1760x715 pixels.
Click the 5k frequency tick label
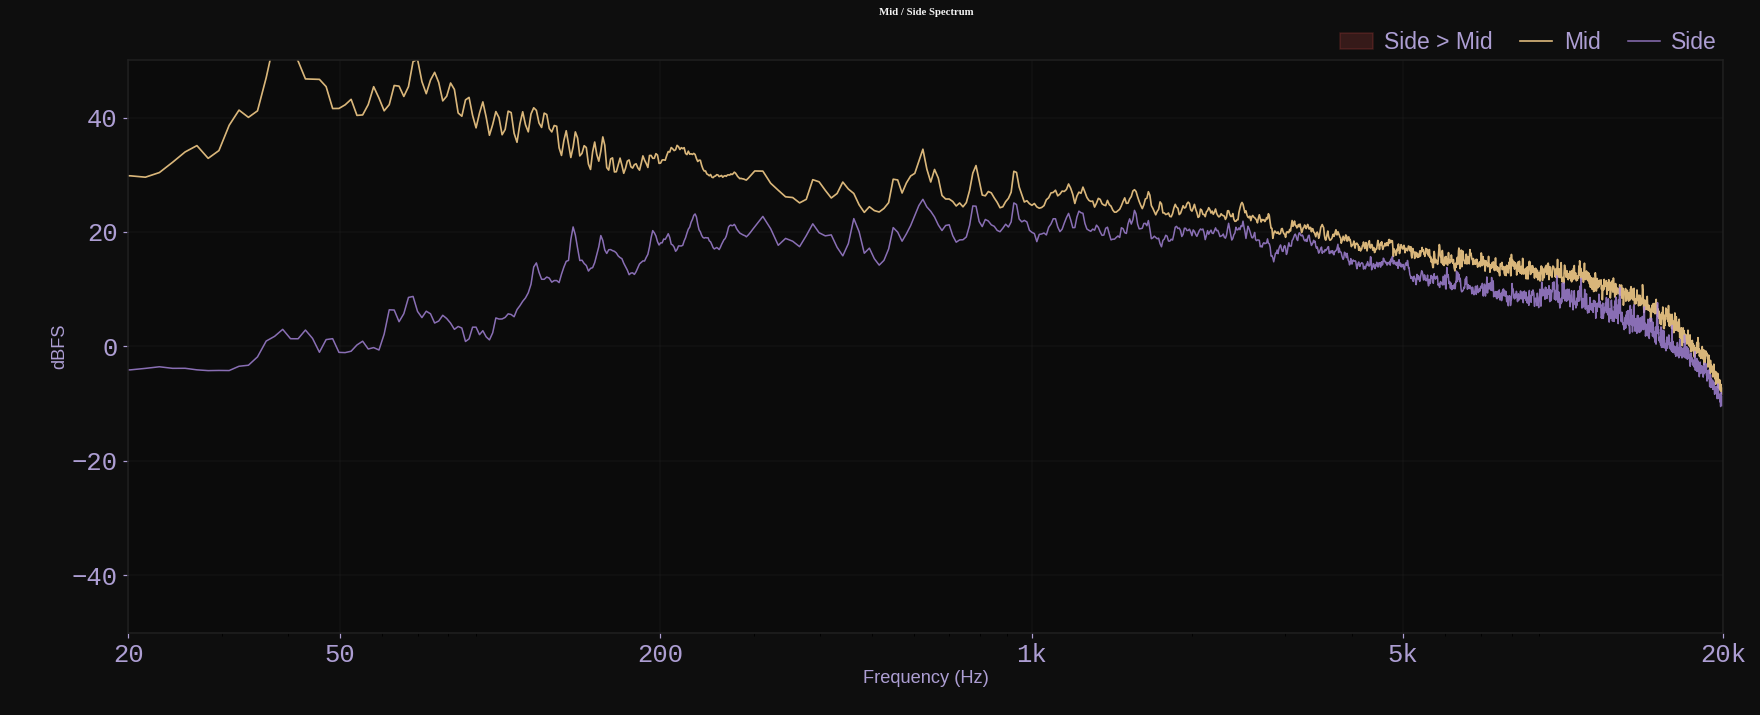point(1402,654)
